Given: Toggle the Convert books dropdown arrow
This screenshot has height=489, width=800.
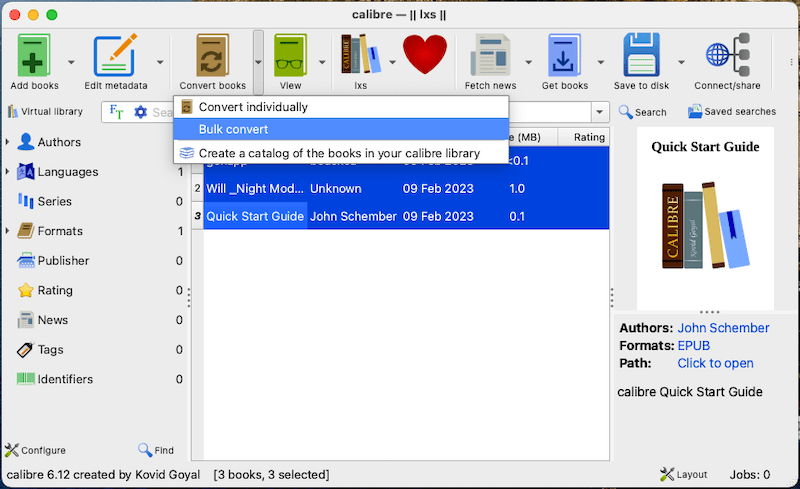Looking at the screenshot, I should pyautogui.click(x=258, y=62).
